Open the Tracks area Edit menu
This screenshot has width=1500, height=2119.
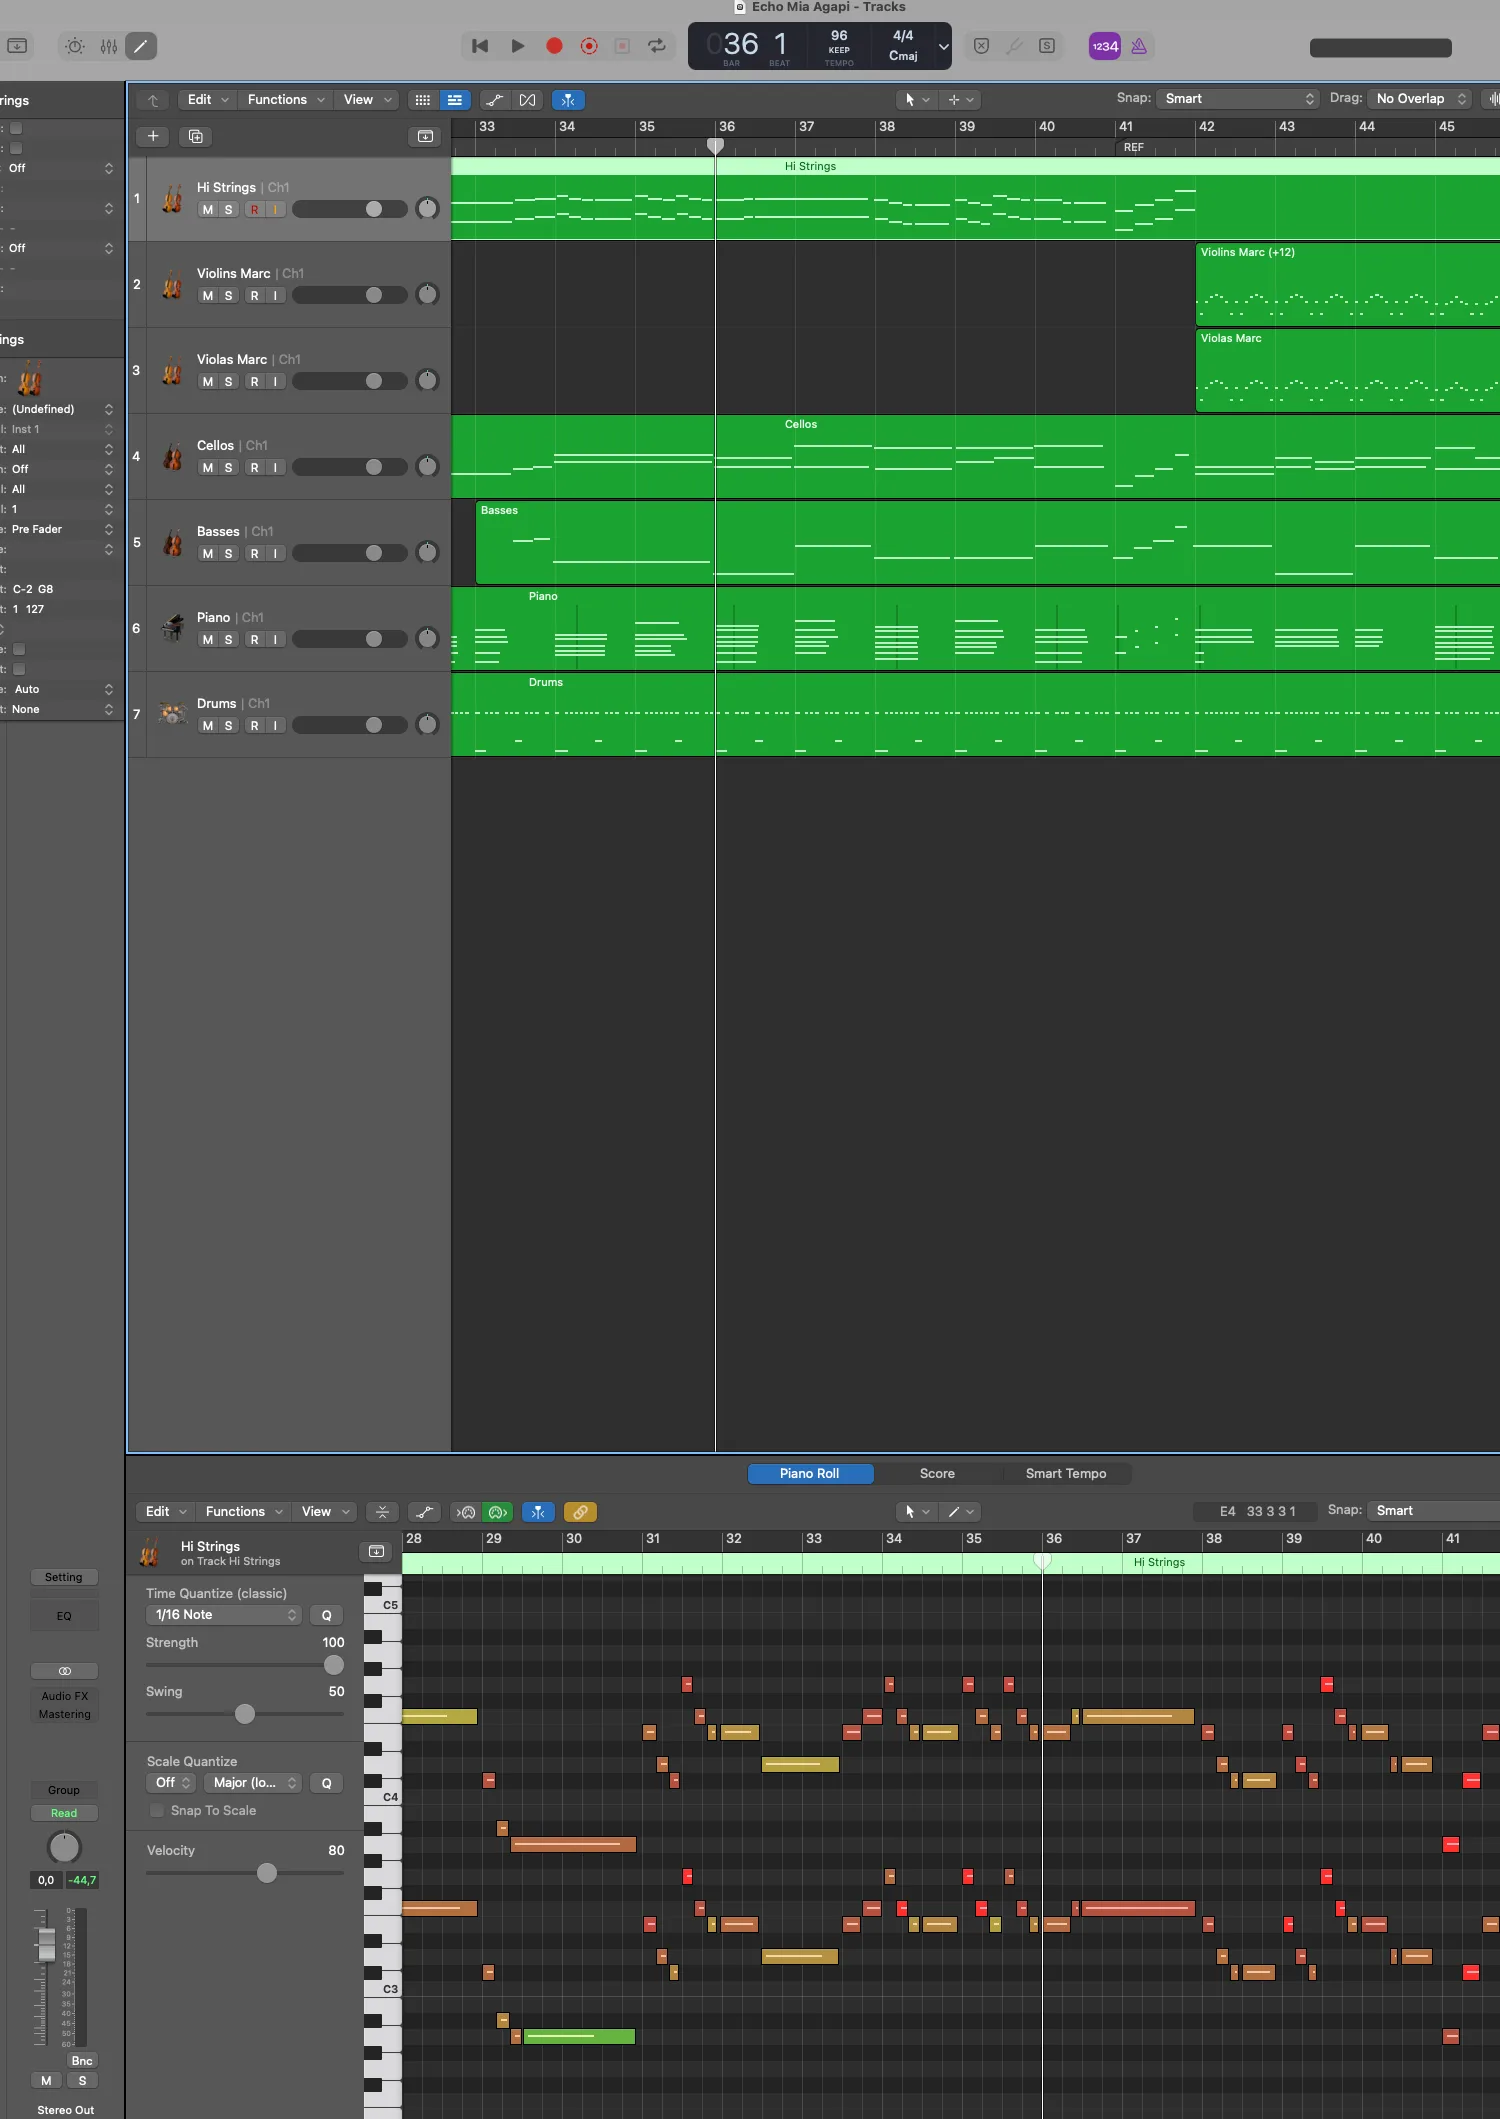pos(208,100)
